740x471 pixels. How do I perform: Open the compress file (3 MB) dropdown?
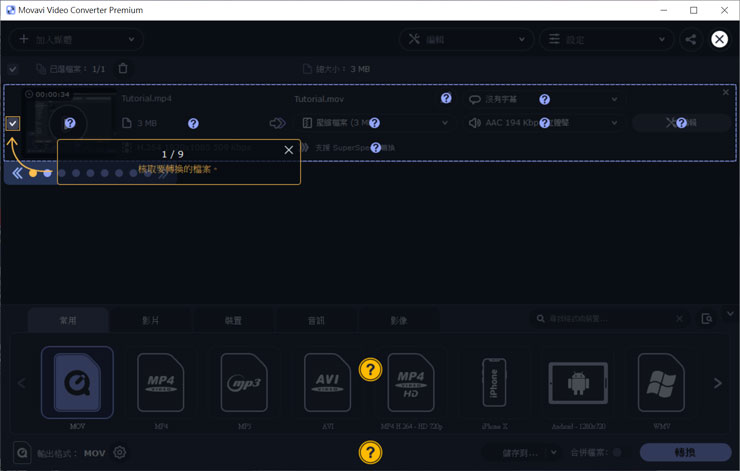[375, 123]
